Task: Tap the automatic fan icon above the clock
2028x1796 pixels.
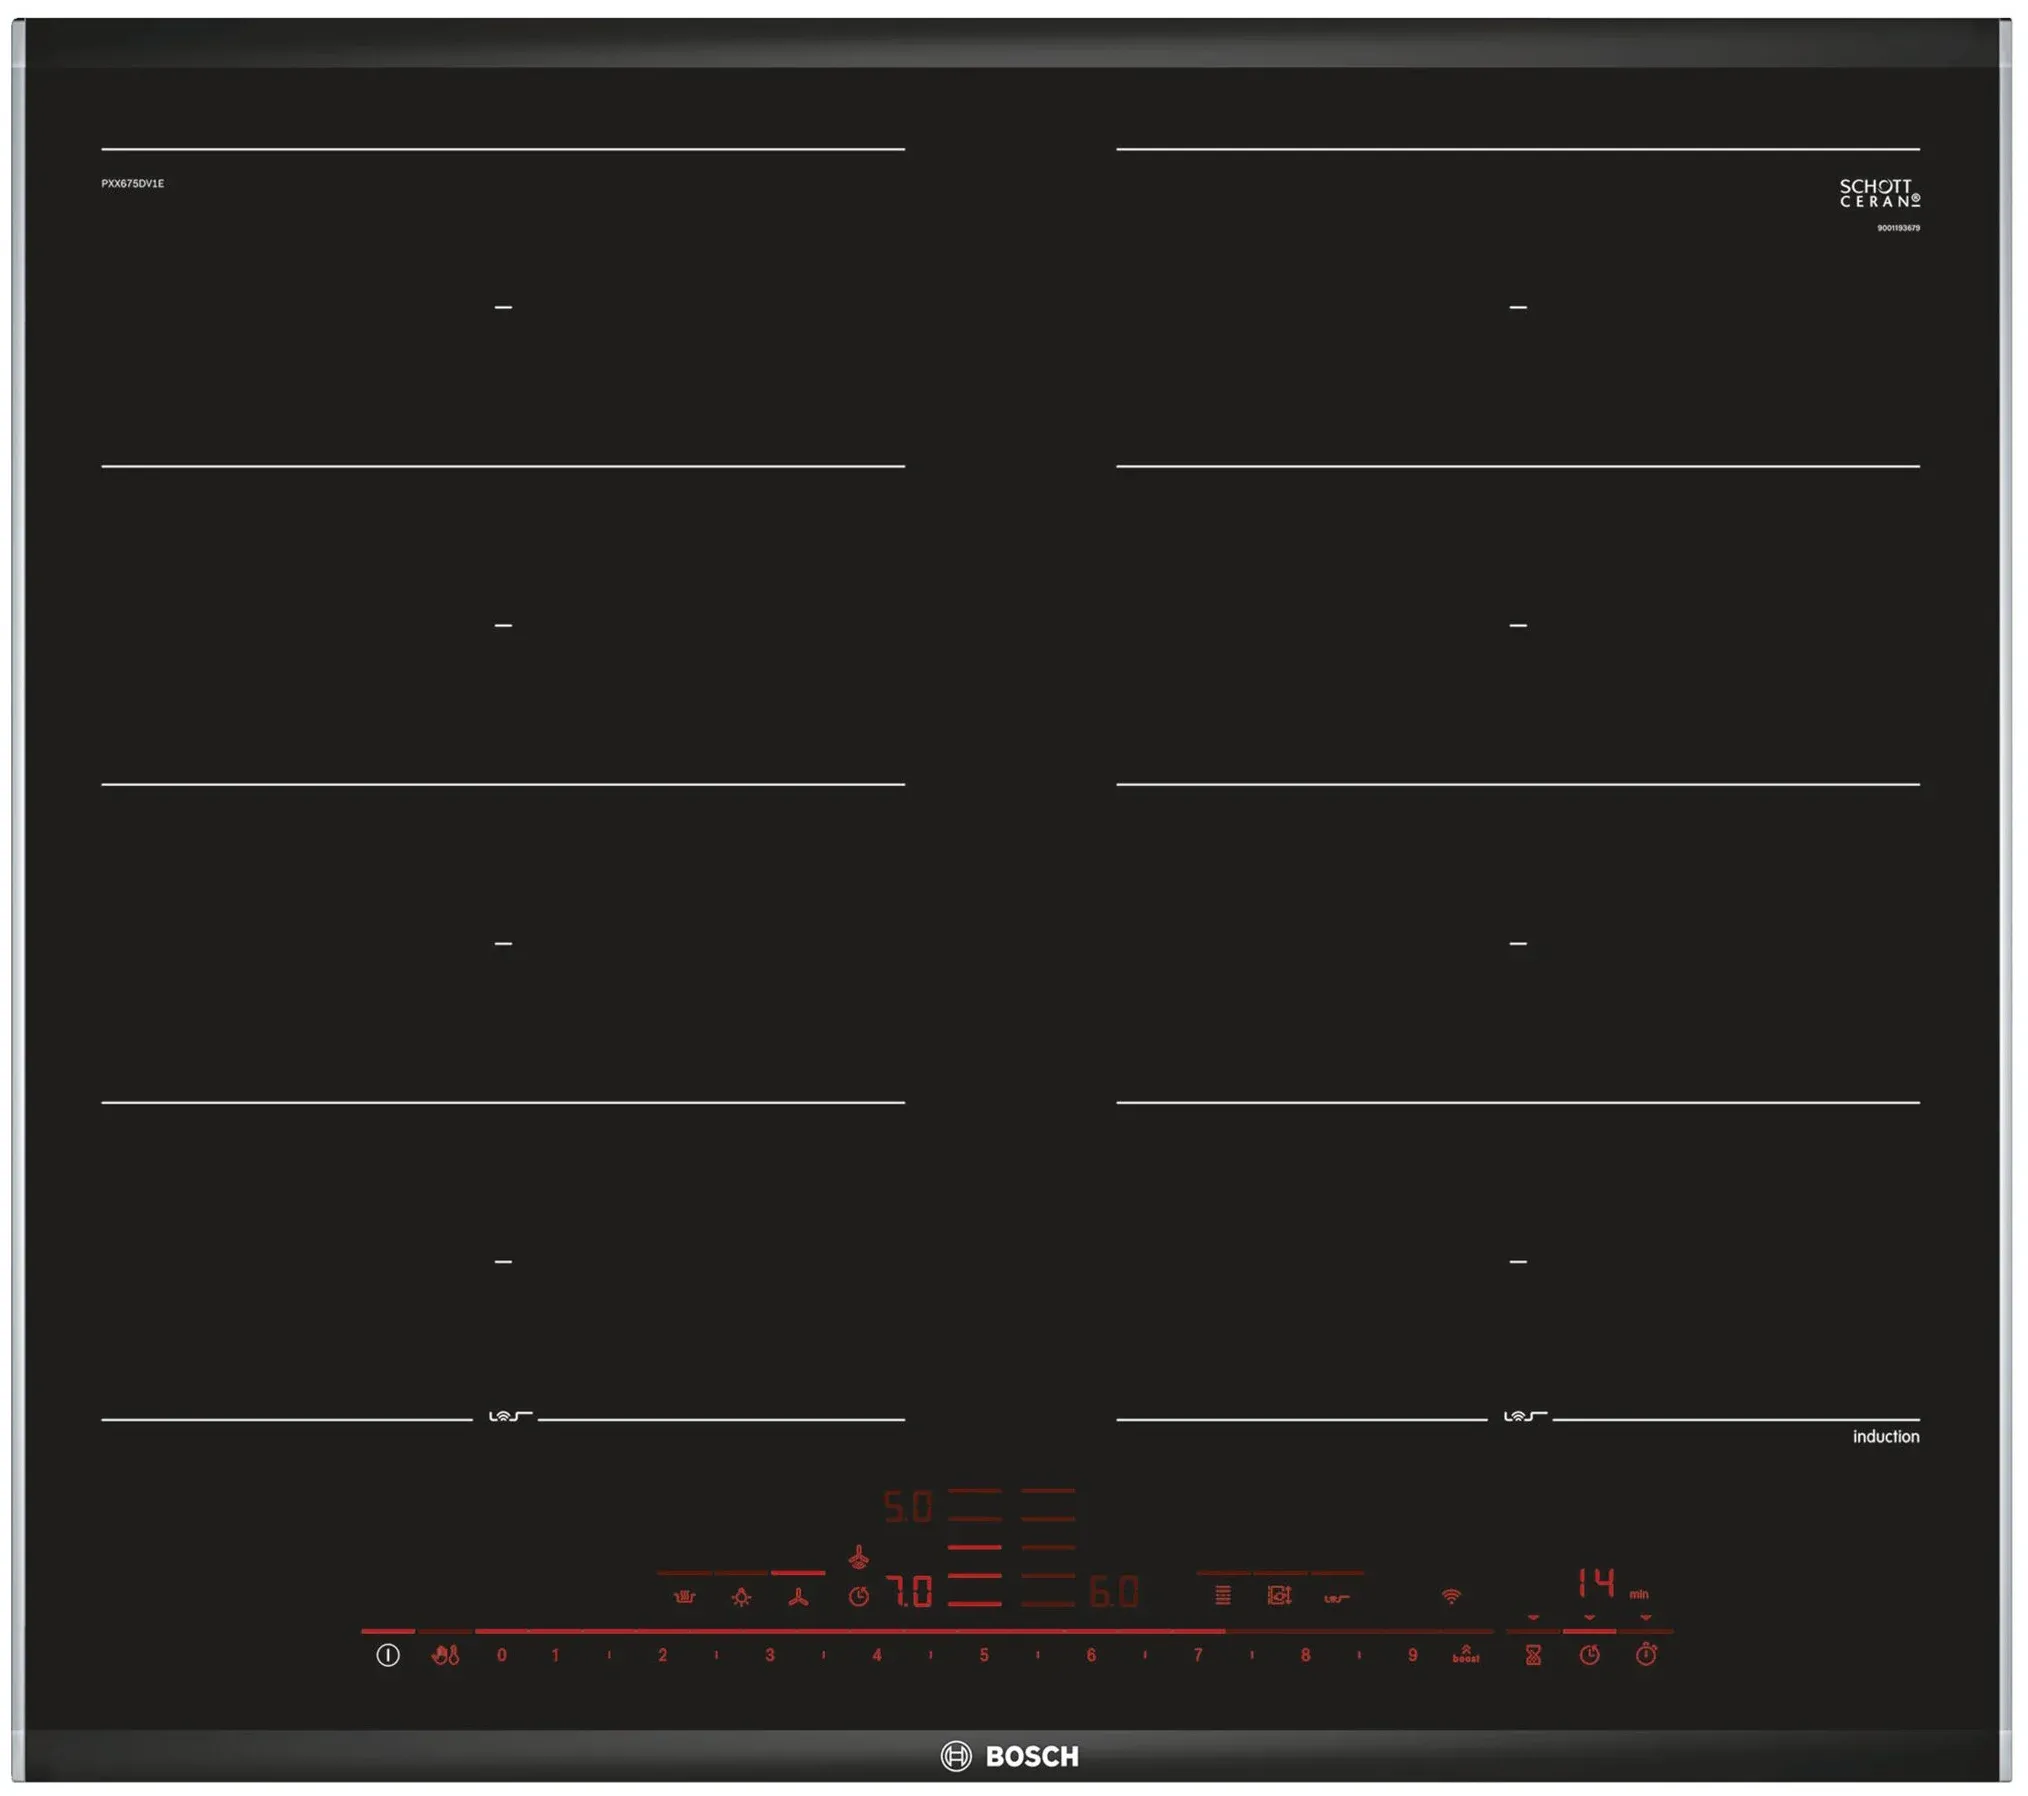Action: 859,1558
